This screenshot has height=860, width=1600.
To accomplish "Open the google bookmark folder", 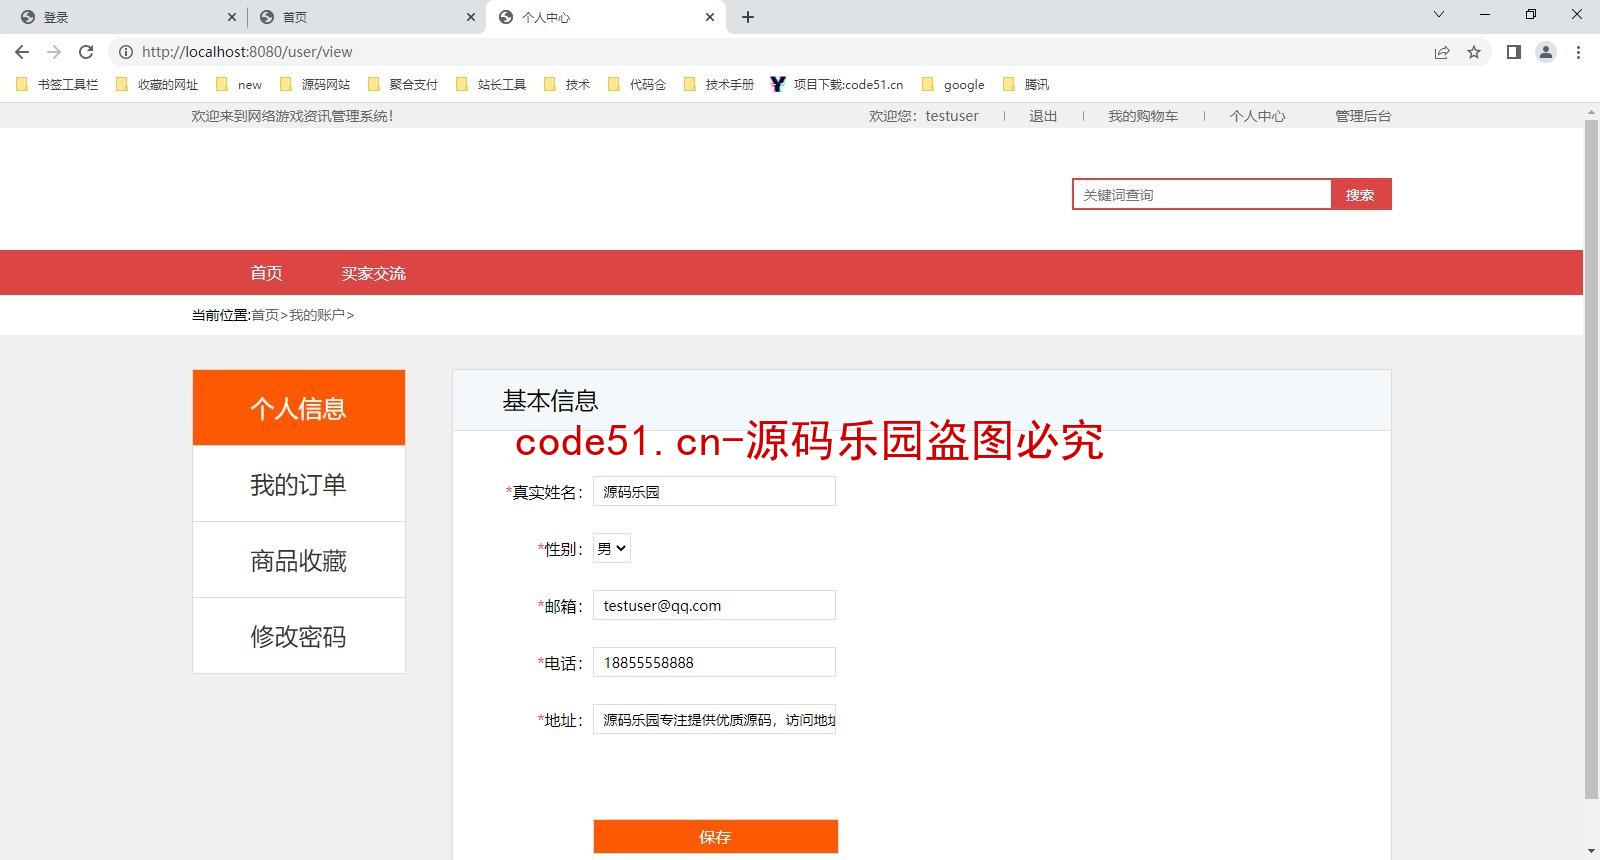I will tap(953, 85).
